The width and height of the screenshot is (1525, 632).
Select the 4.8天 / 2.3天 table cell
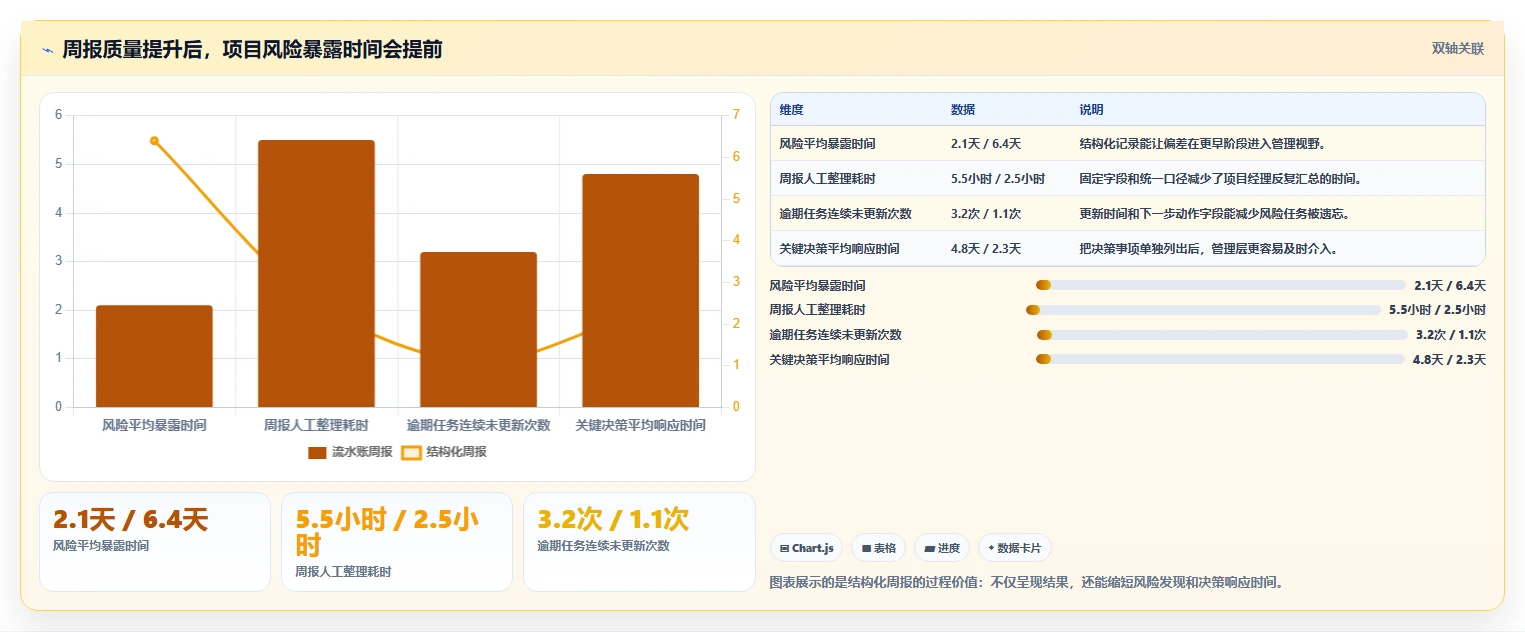(x=1006, y=248)
